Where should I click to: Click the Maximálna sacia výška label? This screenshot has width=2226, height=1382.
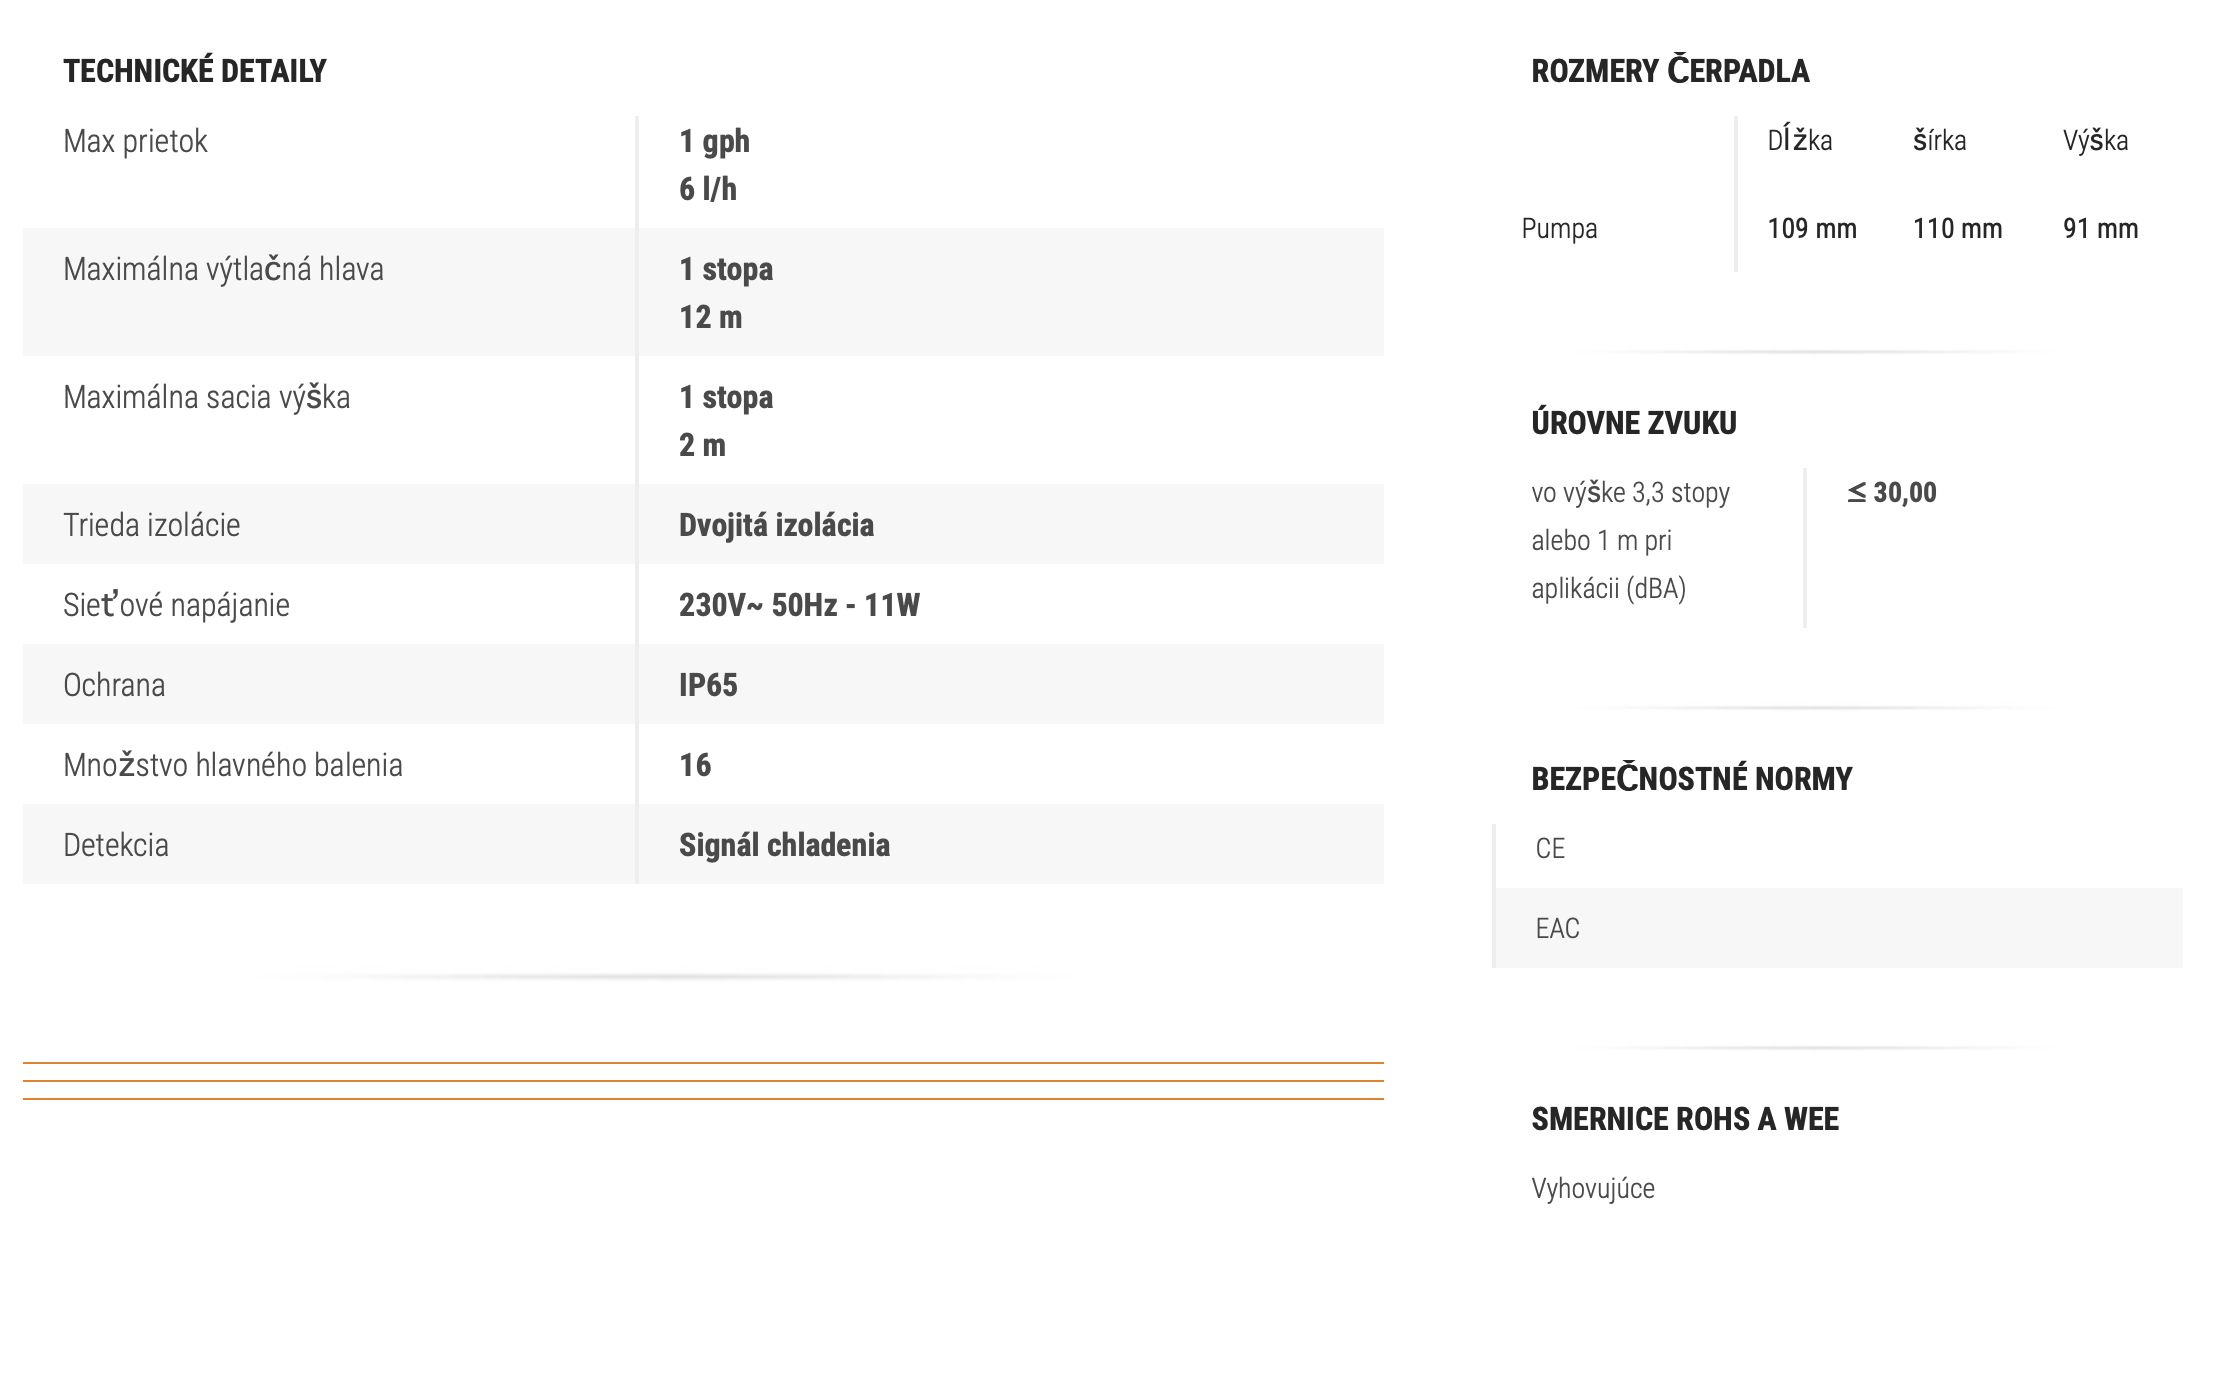tap(206, 397)
